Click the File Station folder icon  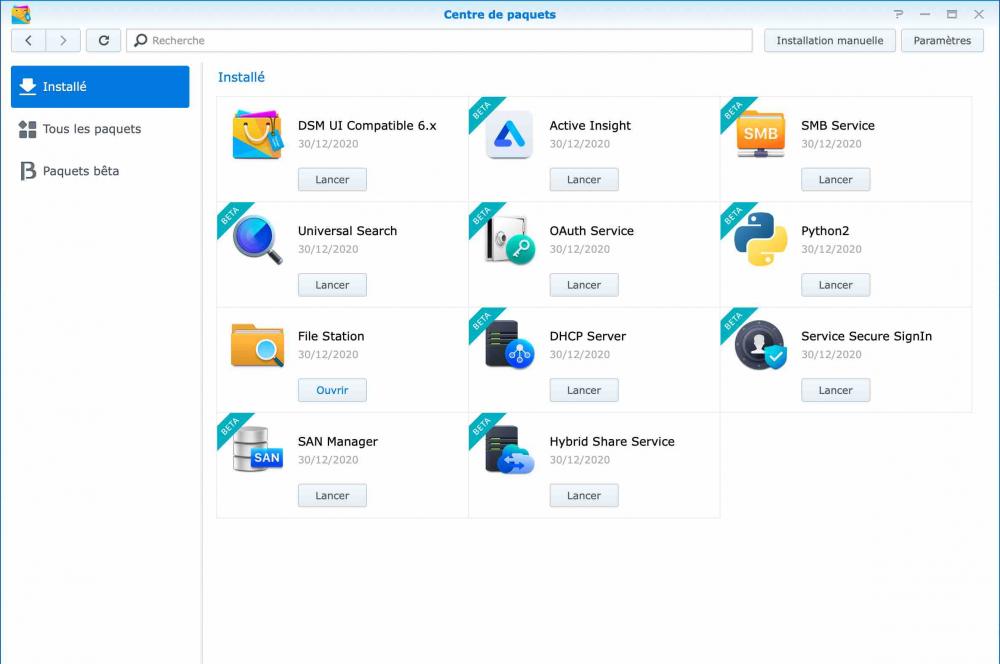tap(257, 346)
